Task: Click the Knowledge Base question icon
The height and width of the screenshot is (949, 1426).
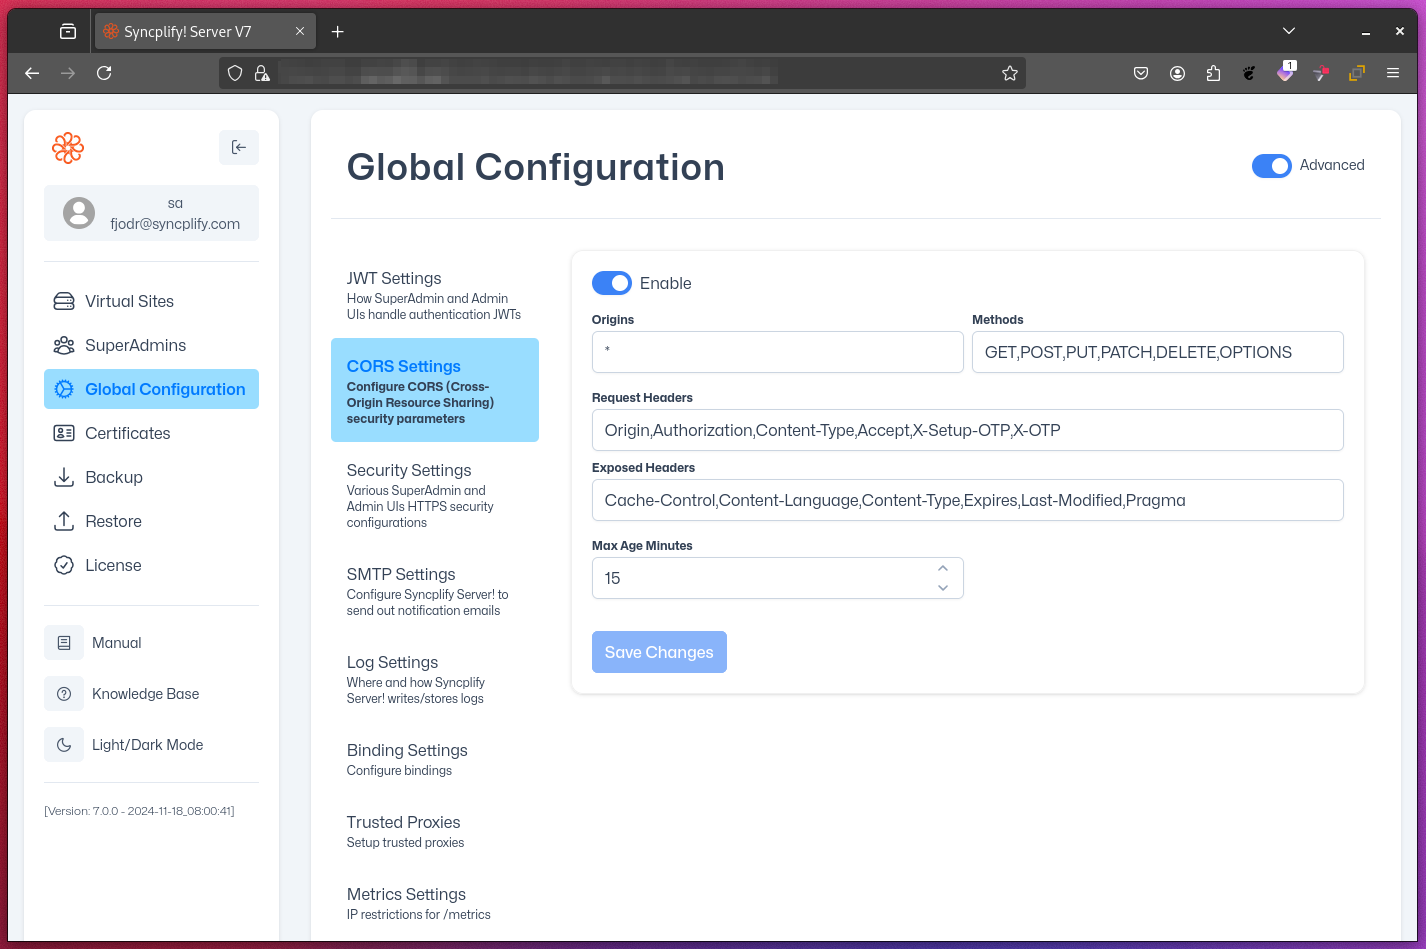Action: pos(64,694)
